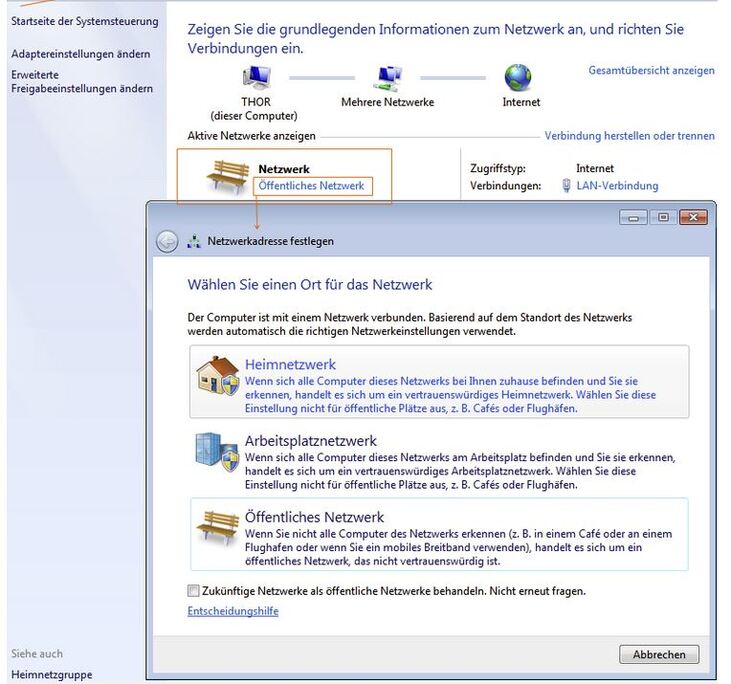Click the Internet label under the globe
Screen dimensions: 731x684
point(521,102)
